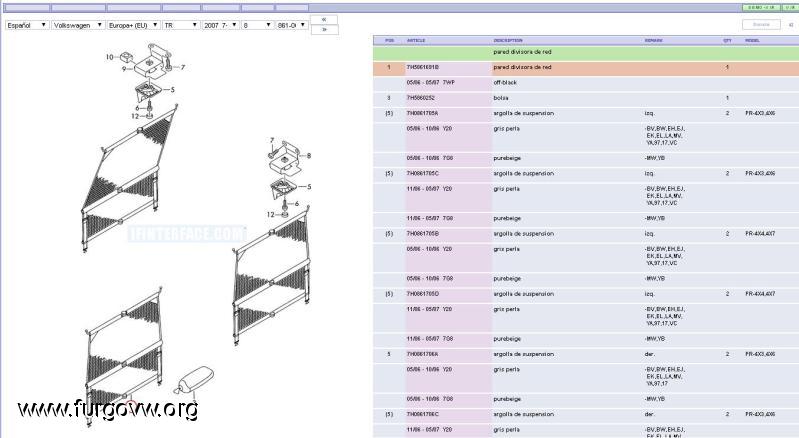Open the TR model dropdown

click(x=180, y=25)
